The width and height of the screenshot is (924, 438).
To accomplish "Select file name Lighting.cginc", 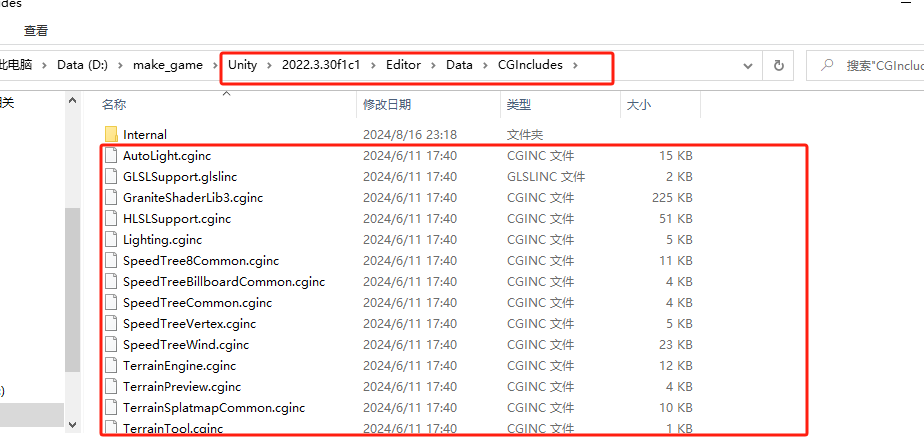I will click(x=163, y=239).
